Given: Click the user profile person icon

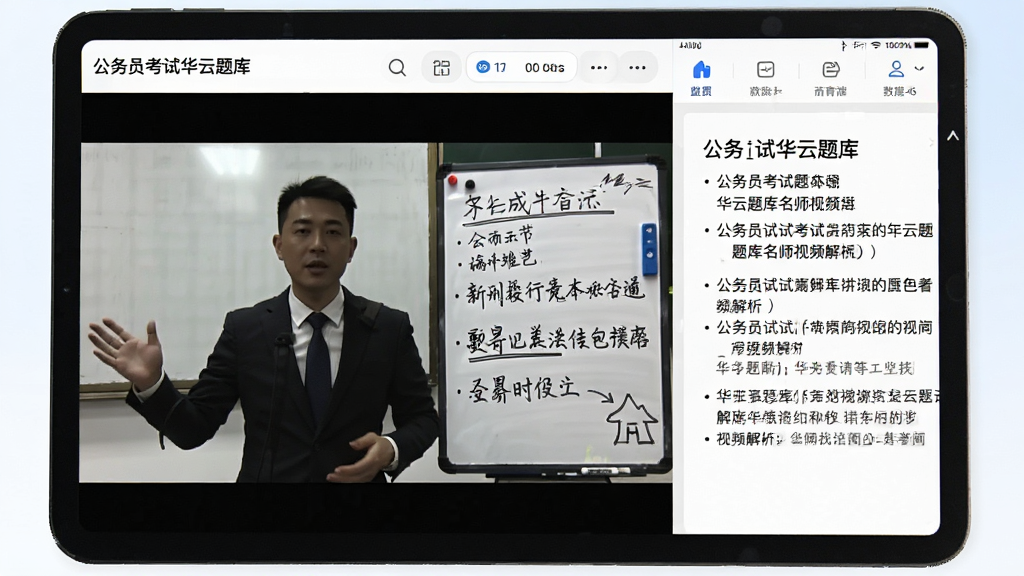Looking at the screenshot, I should click(x=896, y=69).
